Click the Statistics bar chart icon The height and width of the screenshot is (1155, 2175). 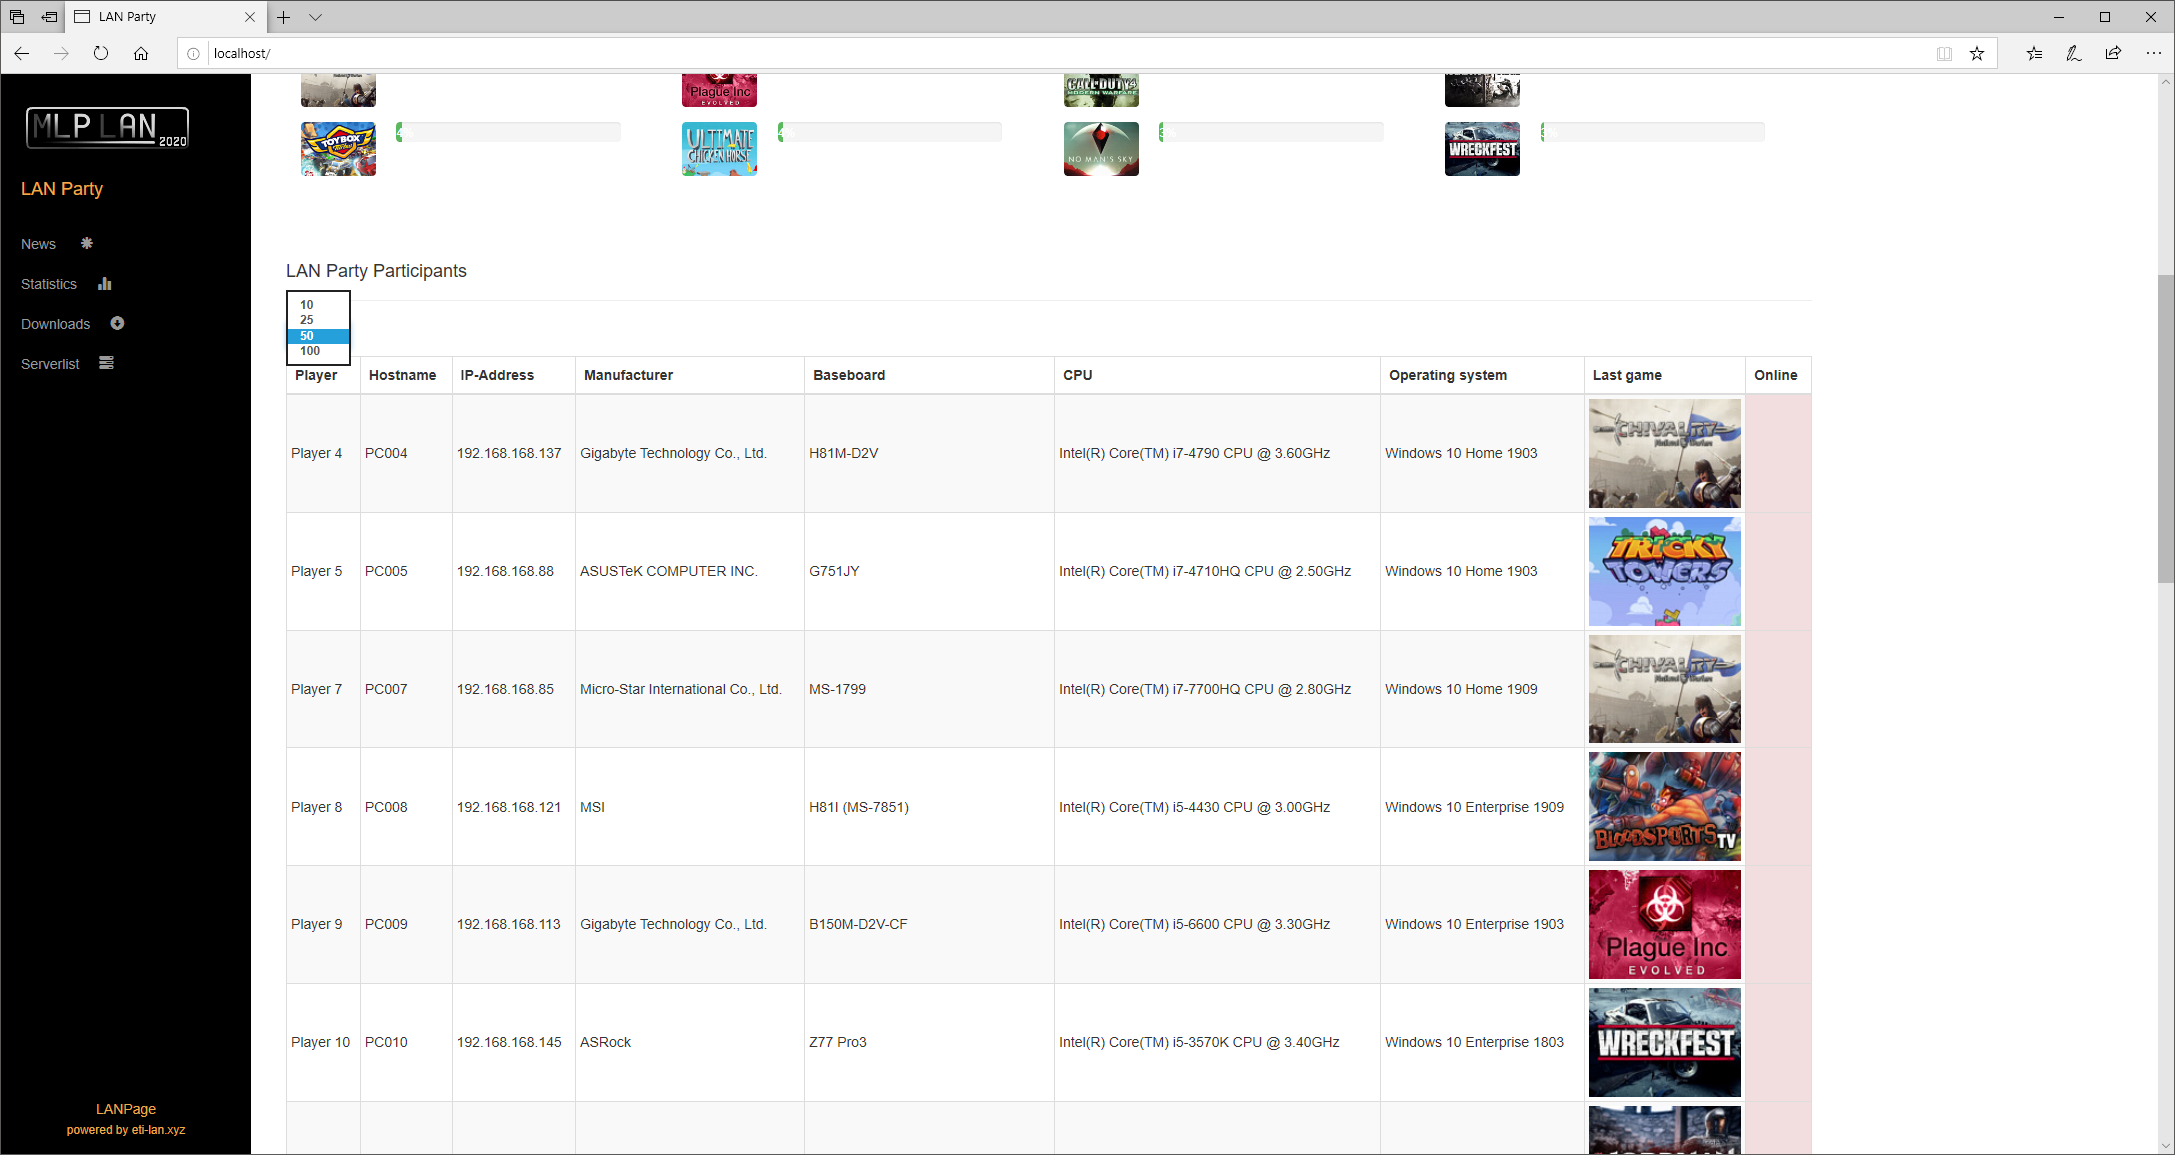point(105,284)
